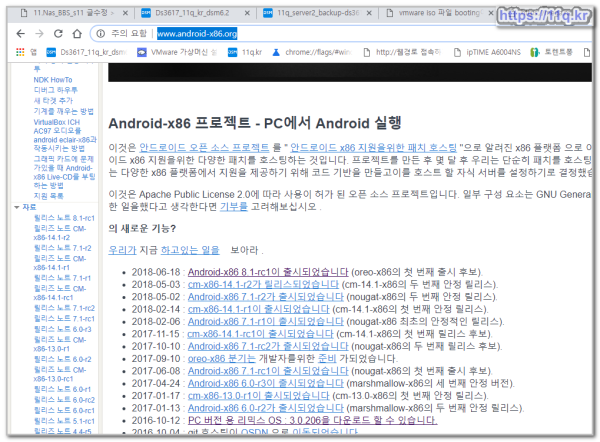Click the 2018-06-18 date text
This screenshot has width=600, height=442.
[x=156, y=272]
